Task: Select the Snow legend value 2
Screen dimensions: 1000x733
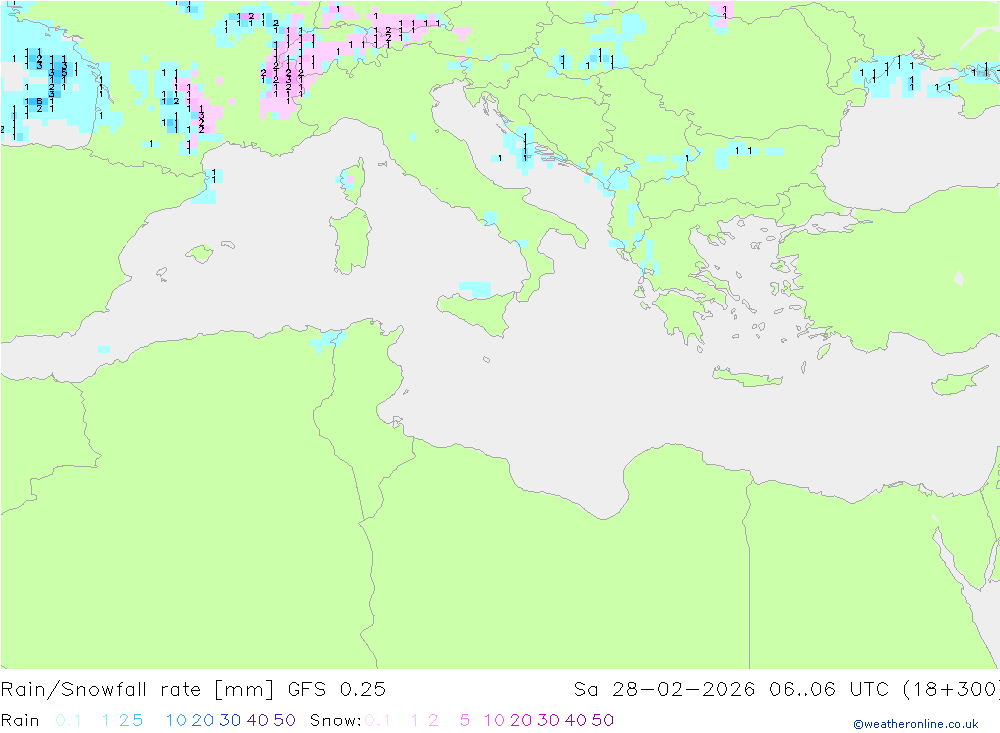Action: (433, 720)
